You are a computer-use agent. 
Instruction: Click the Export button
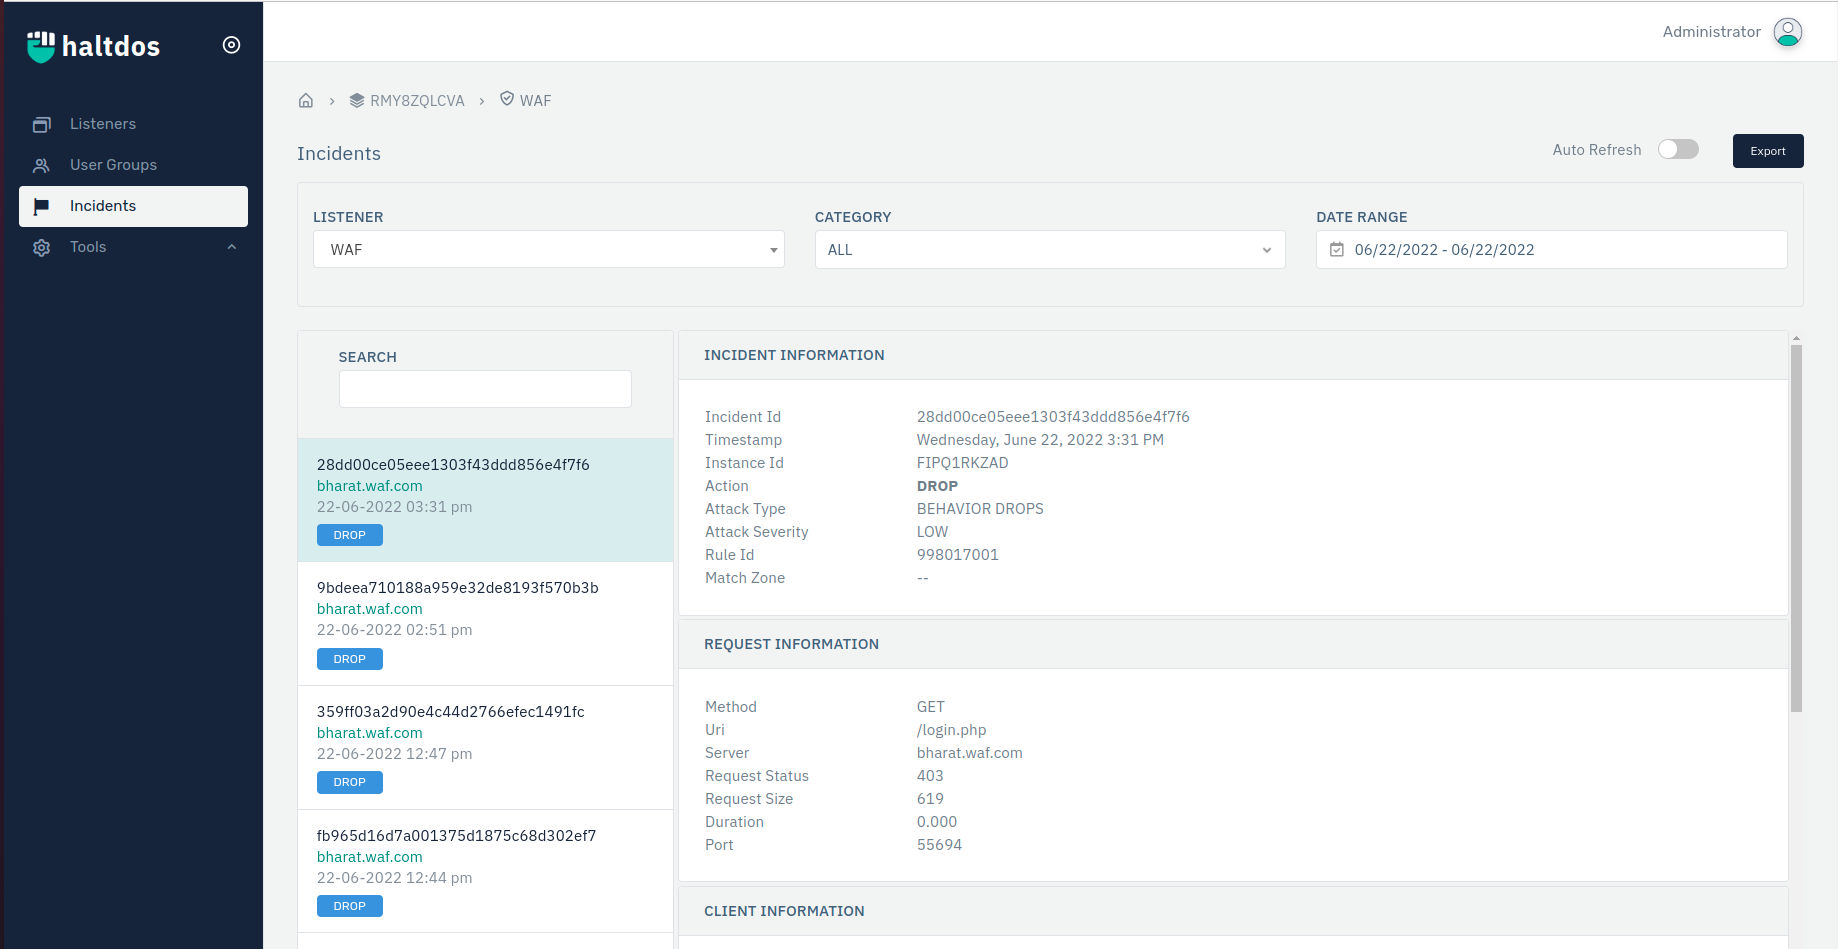click(x=1768, y=151)
